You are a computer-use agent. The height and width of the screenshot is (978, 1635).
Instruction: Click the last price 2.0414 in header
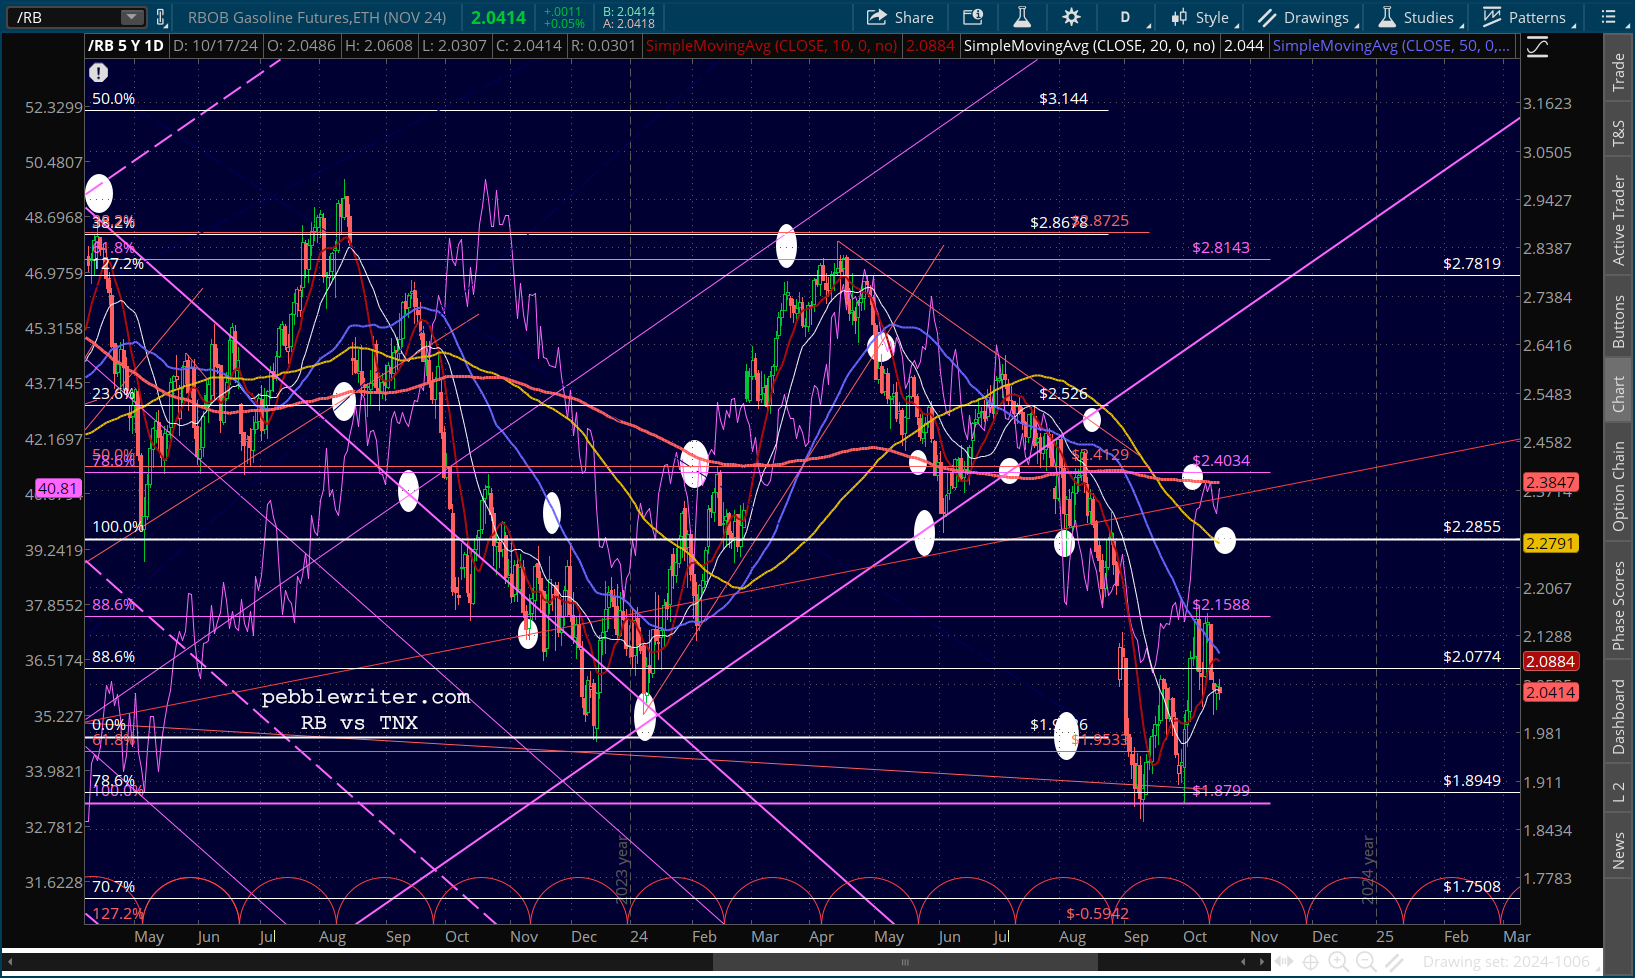[498, 17]
